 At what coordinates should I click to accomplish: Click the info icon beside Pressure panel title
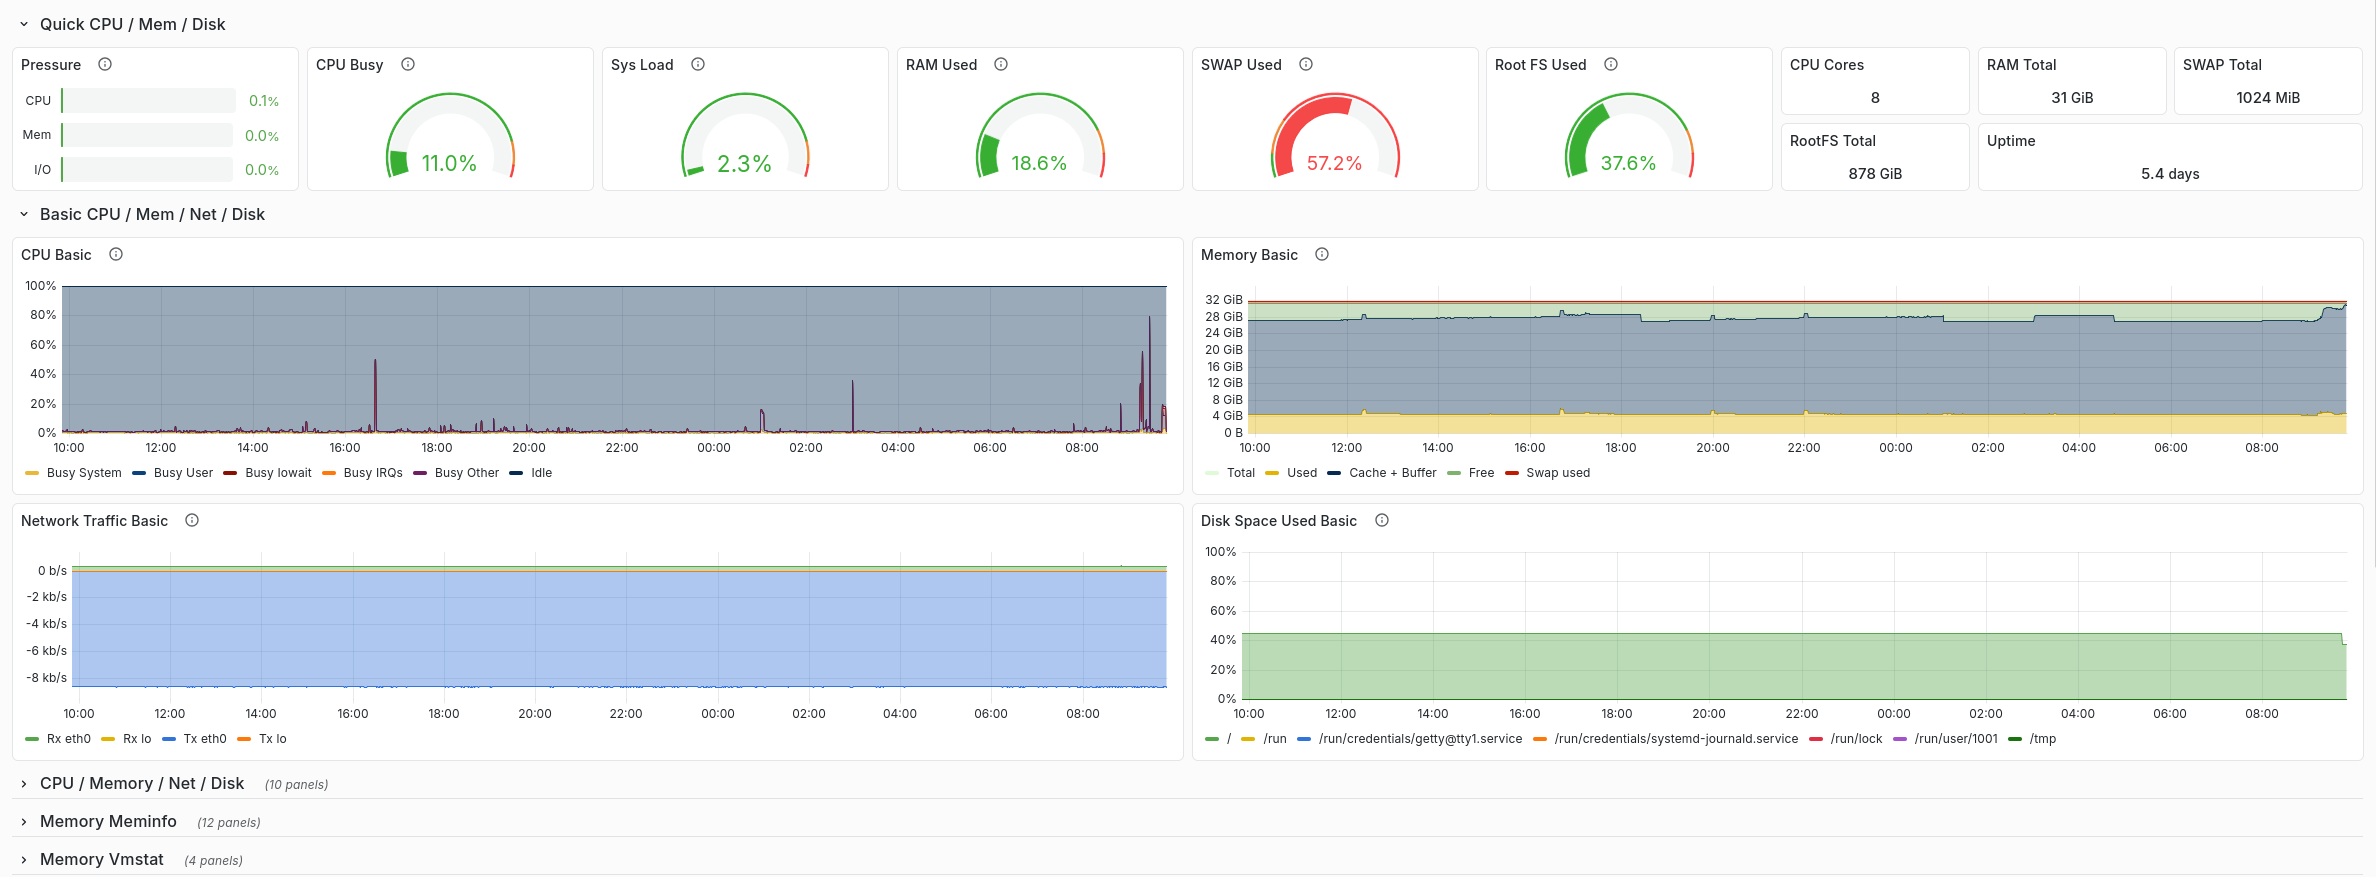pyautogui.click(x=105, y=64)
